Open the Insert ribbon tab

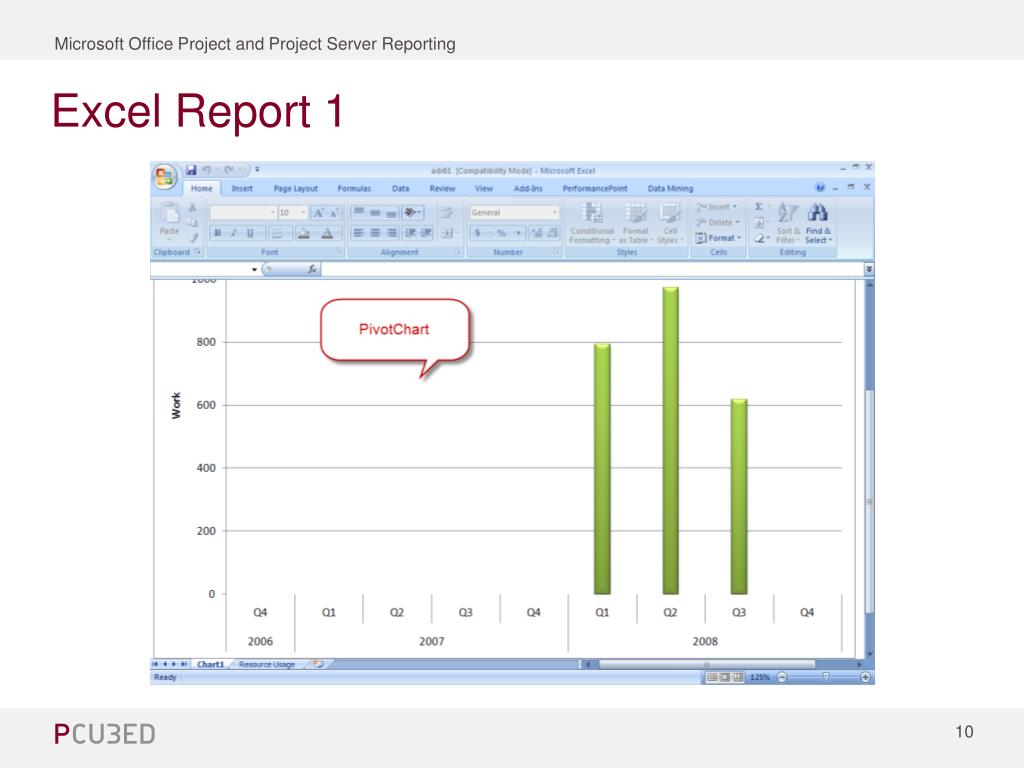pyautogui.click(x=242, y=189)
